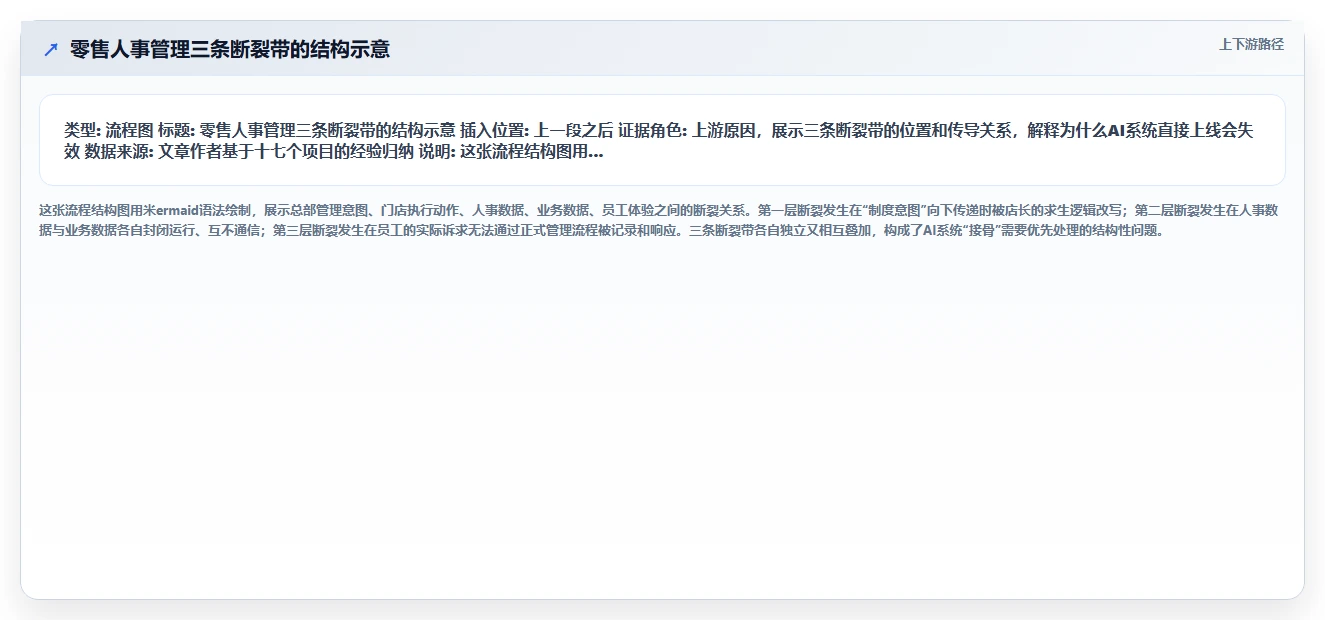Click the blue arrow icon beside the title
Screen dimensions: 1325x620
51,49
